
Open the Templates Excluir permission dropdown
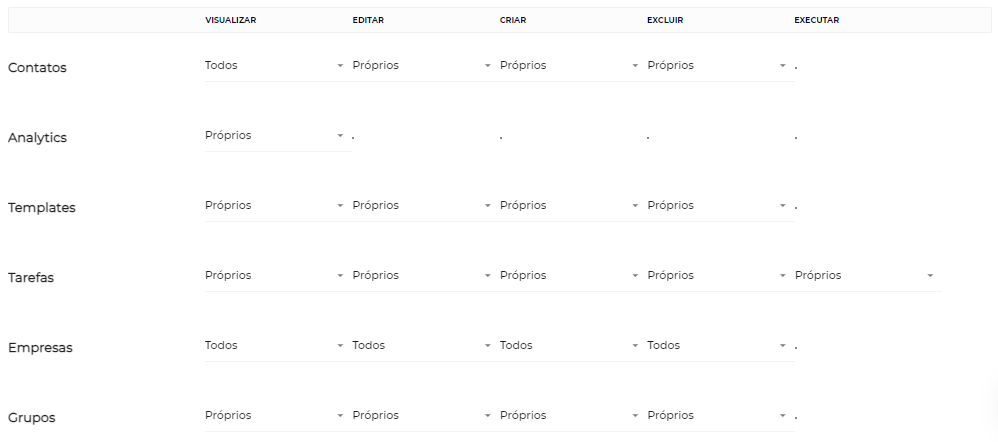(x=717, y=206)
